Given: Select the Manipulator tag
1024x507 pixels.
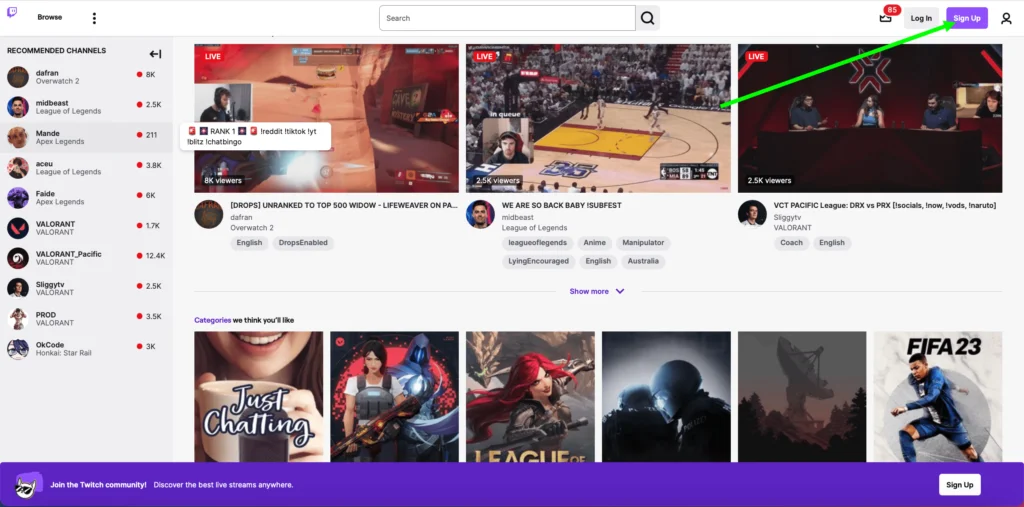Looking at the screenshot, I should [643, 243].
